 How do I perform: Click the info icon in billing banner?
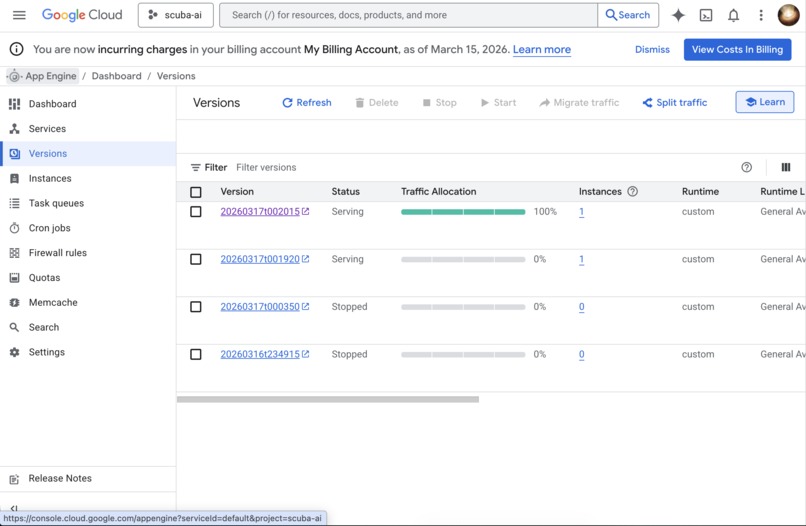(16, 49)
